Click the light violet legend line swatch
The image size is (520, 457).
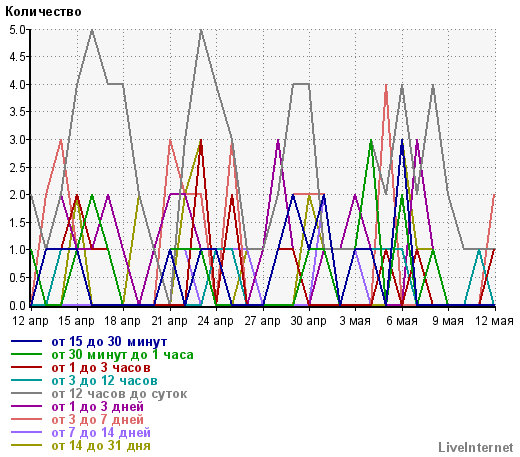27,433
